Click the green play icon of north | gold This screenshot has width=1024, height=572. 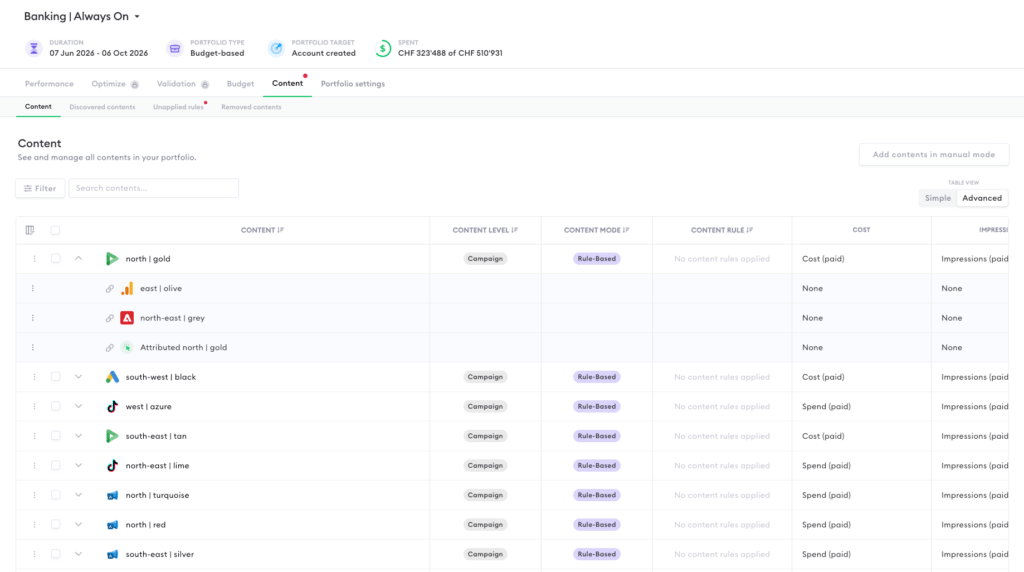pos(112,259)
